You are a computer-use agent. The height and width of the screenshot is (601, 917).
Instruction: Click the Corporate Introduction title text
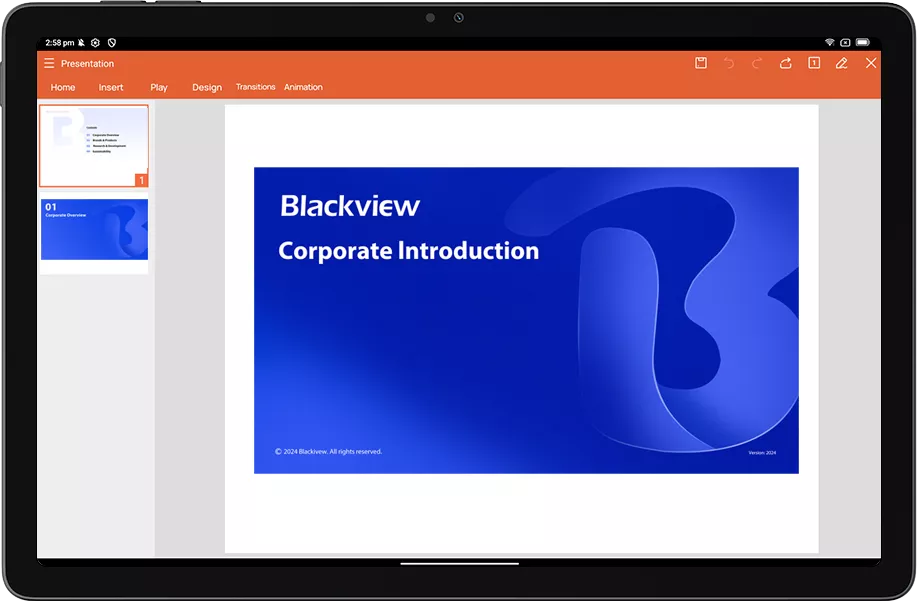tap(408, 250)
